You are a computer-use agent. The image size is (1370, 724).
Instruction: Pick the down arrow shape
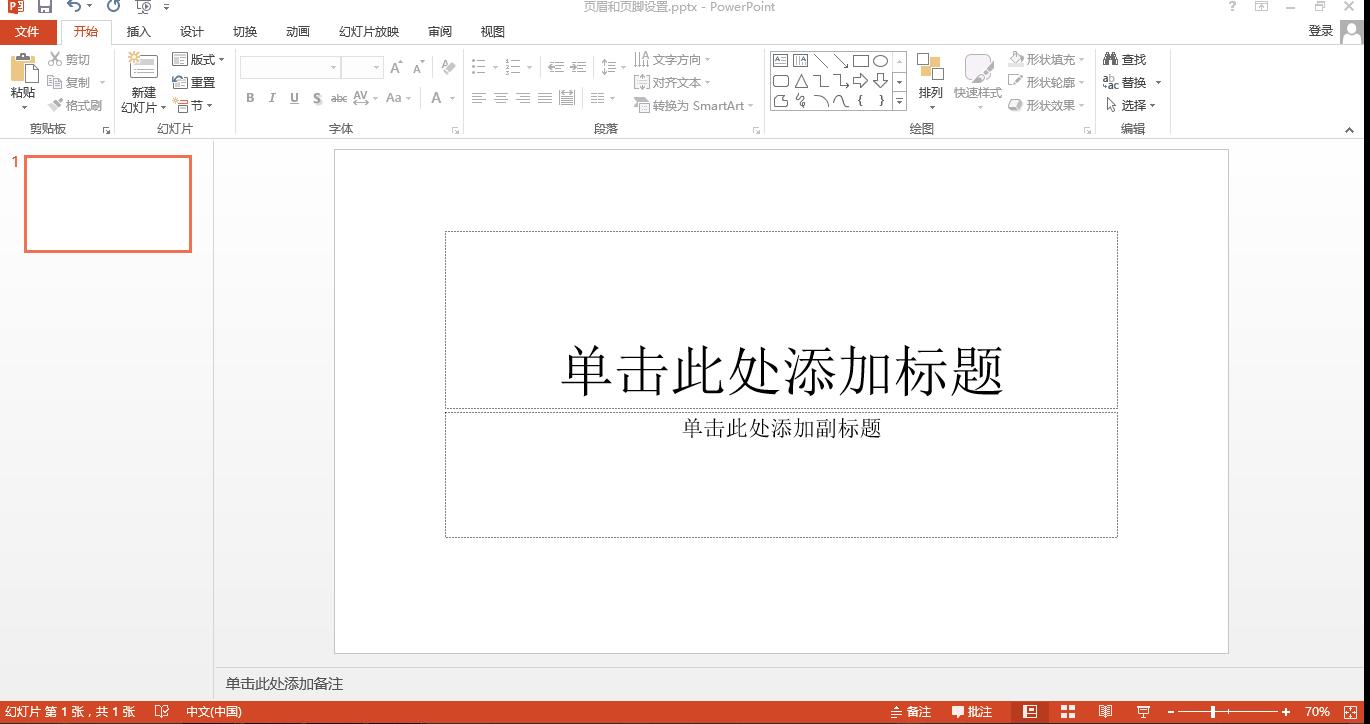[880, 81]
